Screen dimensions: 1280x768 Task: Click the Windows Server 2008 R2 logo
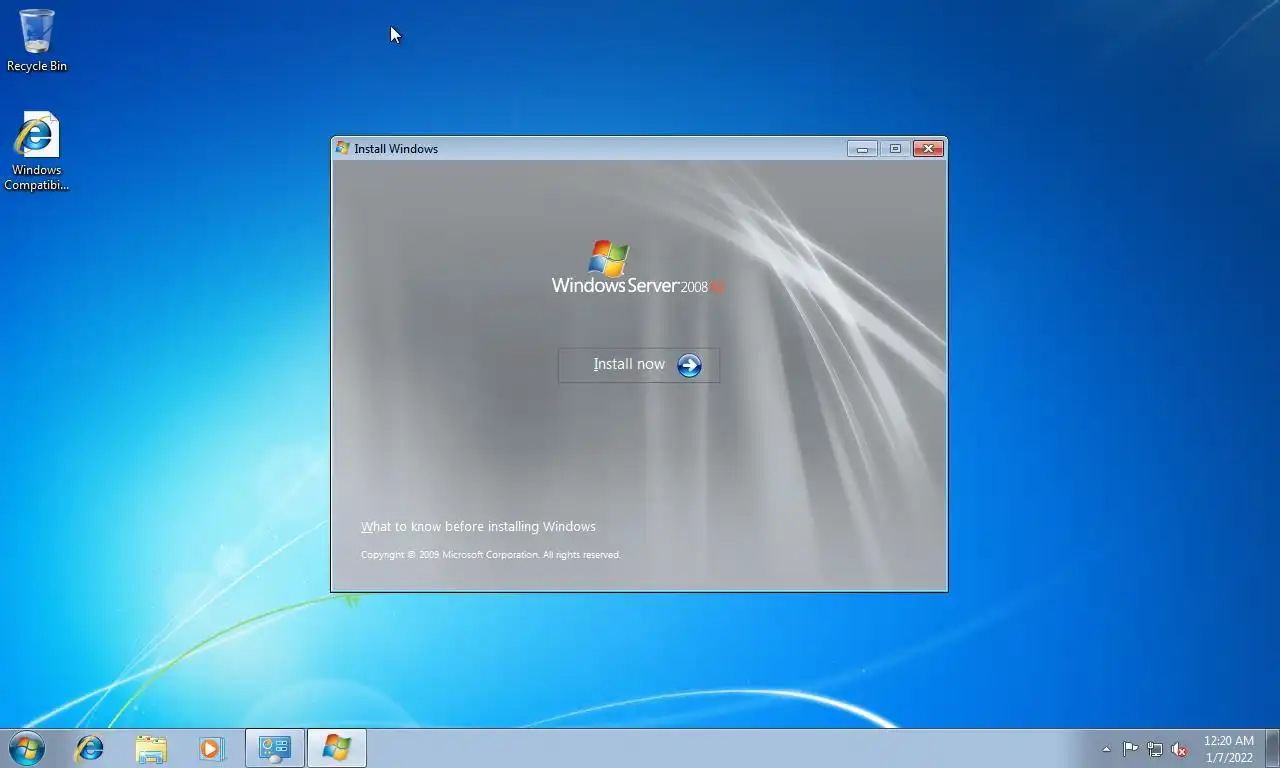[x=637, y=267]
